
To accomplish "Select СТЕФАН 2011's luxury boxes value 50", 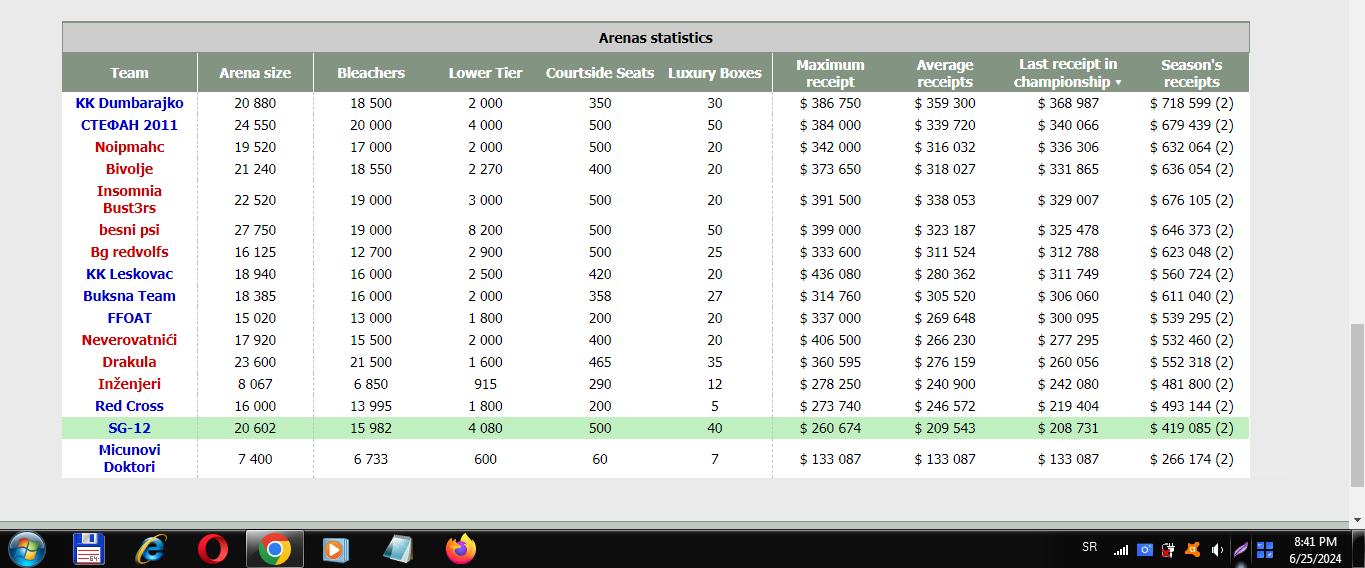I will click(x=715, y=125).
